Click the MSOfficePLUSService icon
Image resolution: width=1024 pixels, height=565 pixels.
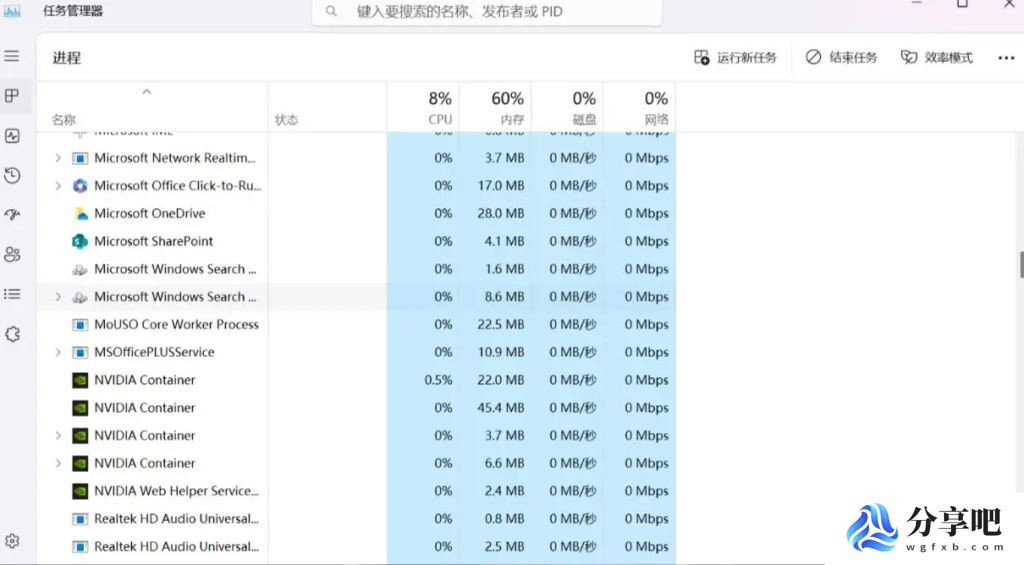80,352
